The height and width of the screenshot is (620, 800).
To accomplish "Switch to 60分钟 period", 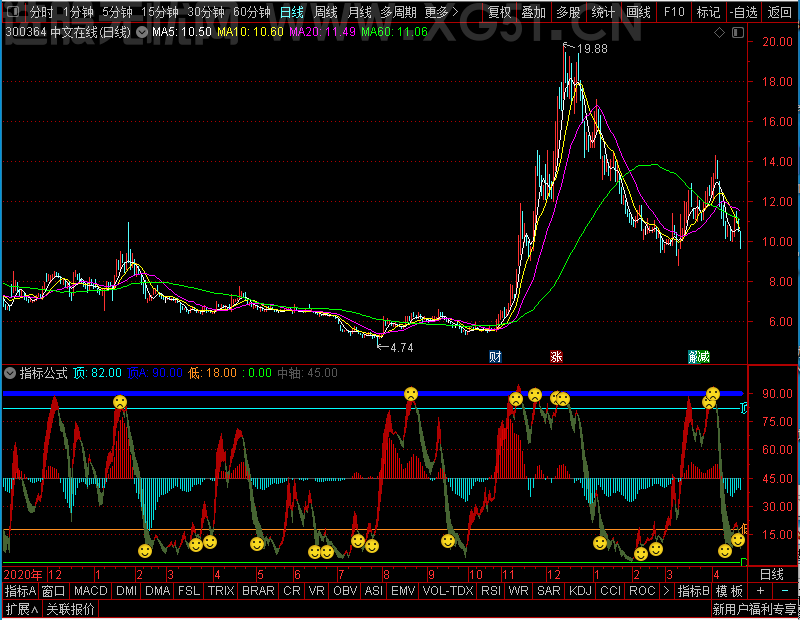I will pyautogui.click(x=252, y=12).
